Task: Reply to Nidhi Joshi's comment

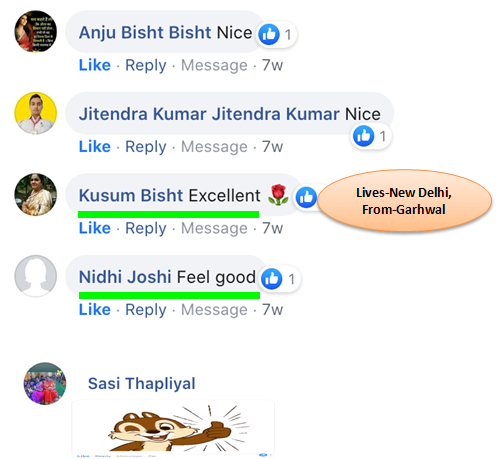Action: (x=146, y=310)
